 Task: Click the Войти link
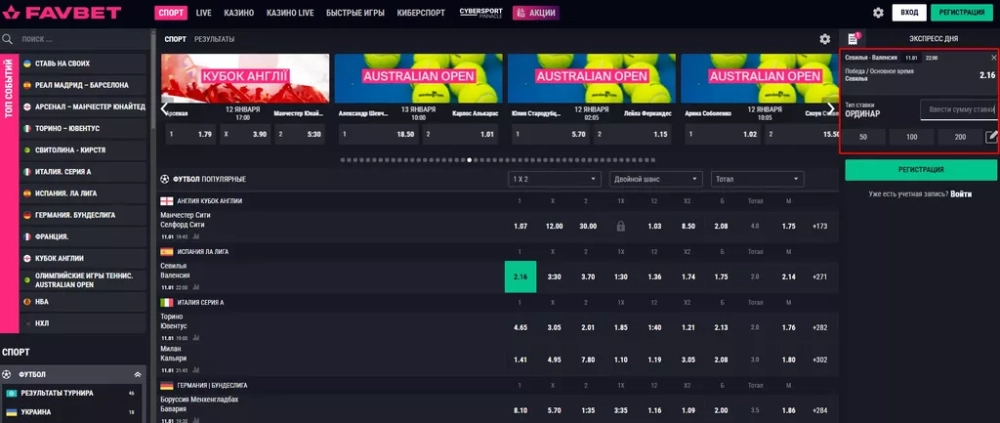pos(961,194)
